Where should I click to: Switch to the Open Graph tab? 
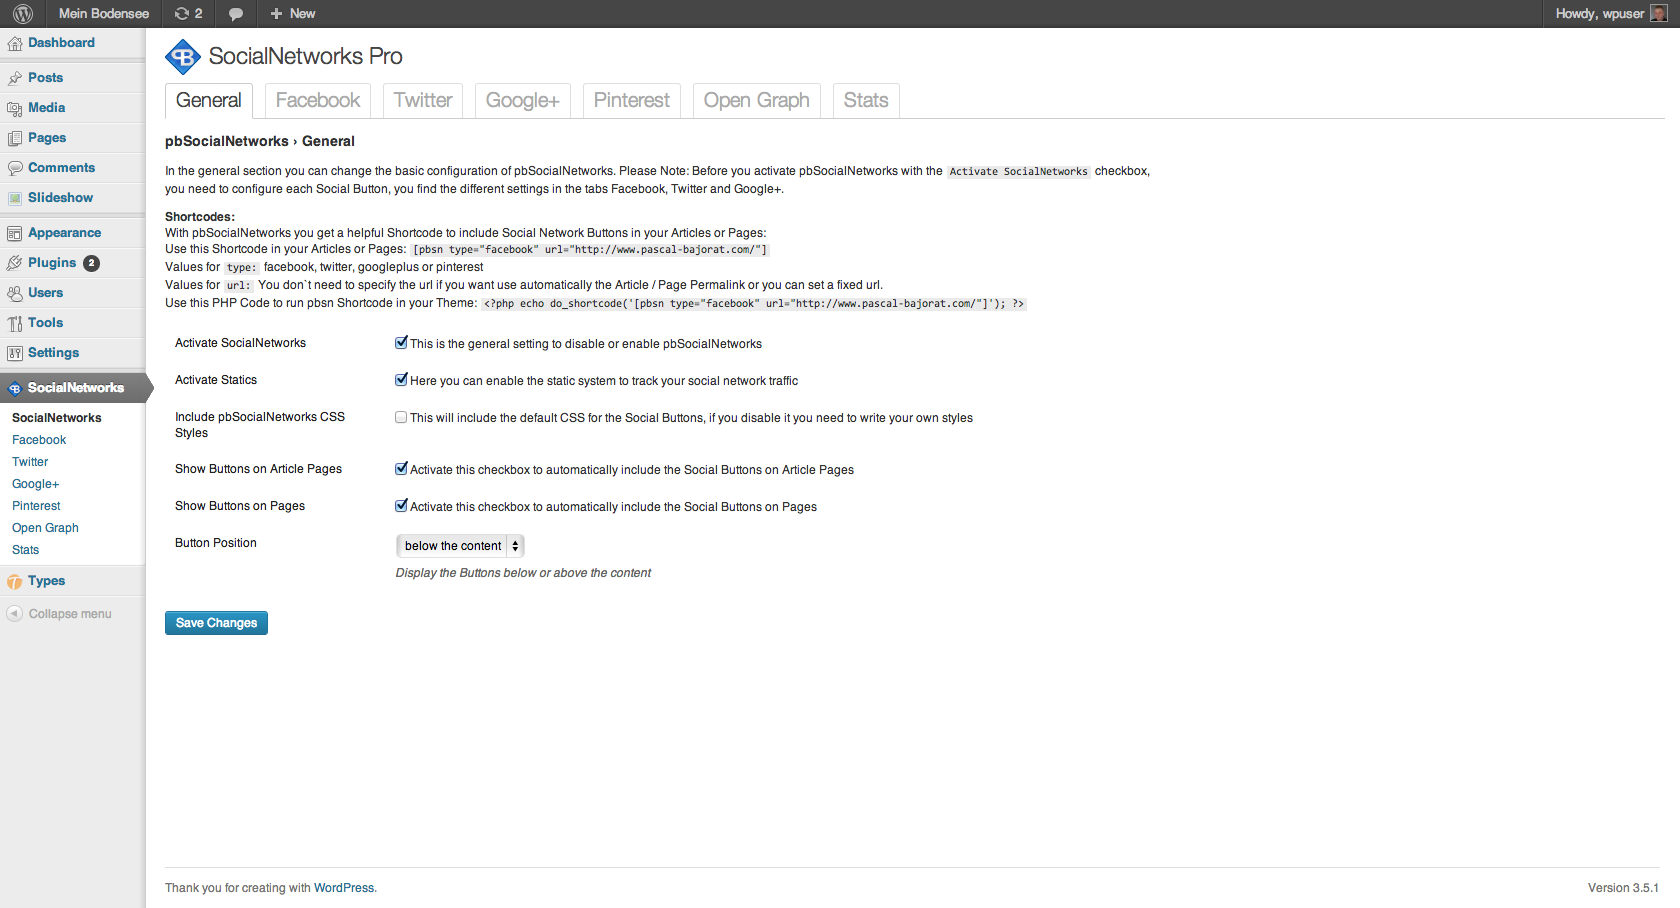757,101
